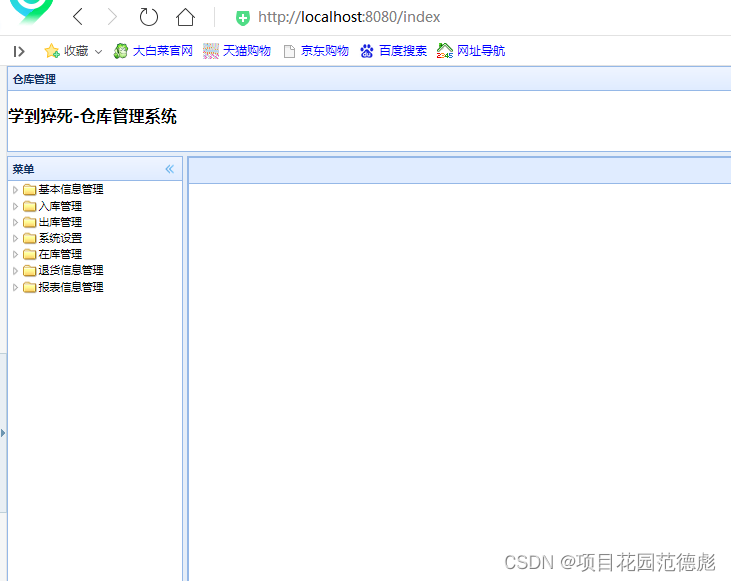Click the 2345 house navigation icon
The image size is (731, 581).
(444, 50)
